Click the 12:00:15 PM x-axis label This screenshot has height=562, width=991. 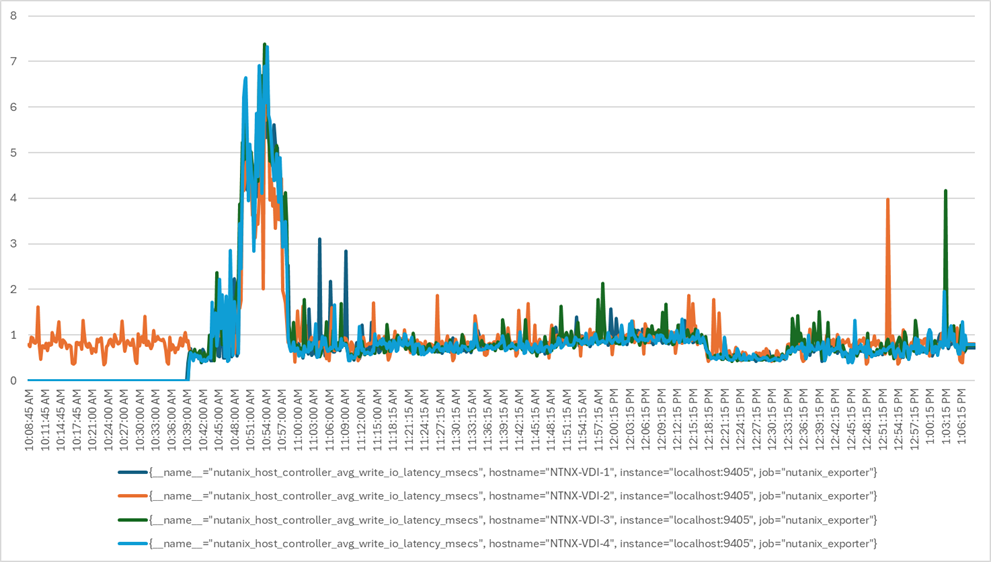point(614,419)
